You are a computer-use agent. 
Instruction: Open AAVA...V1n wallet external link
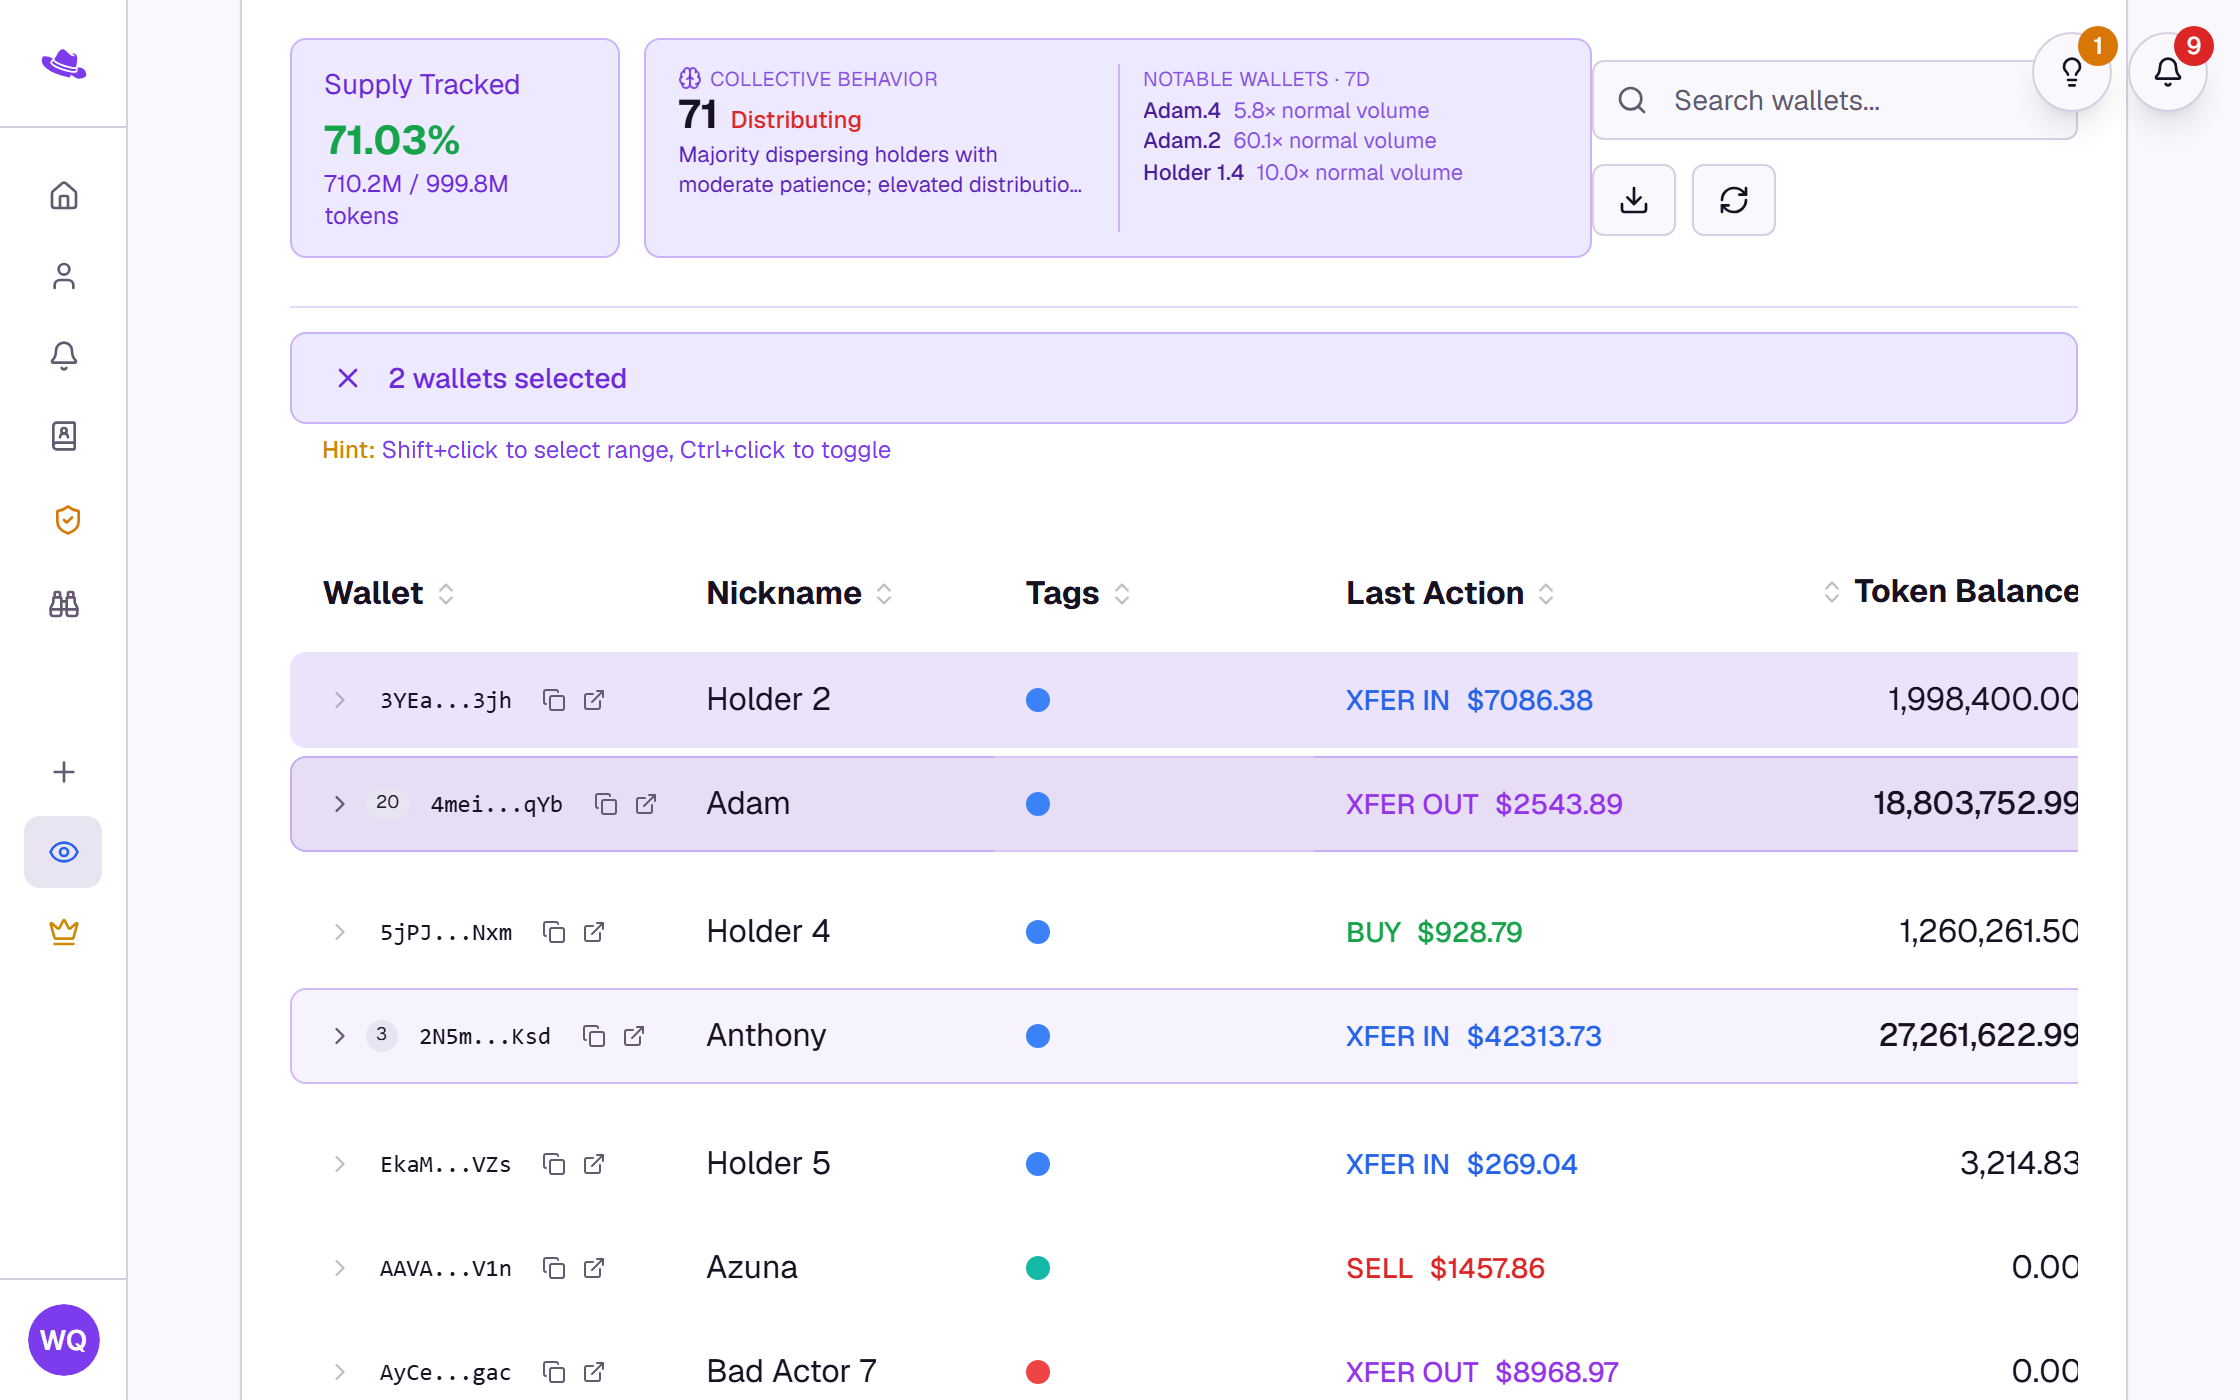pos(594,1268)
